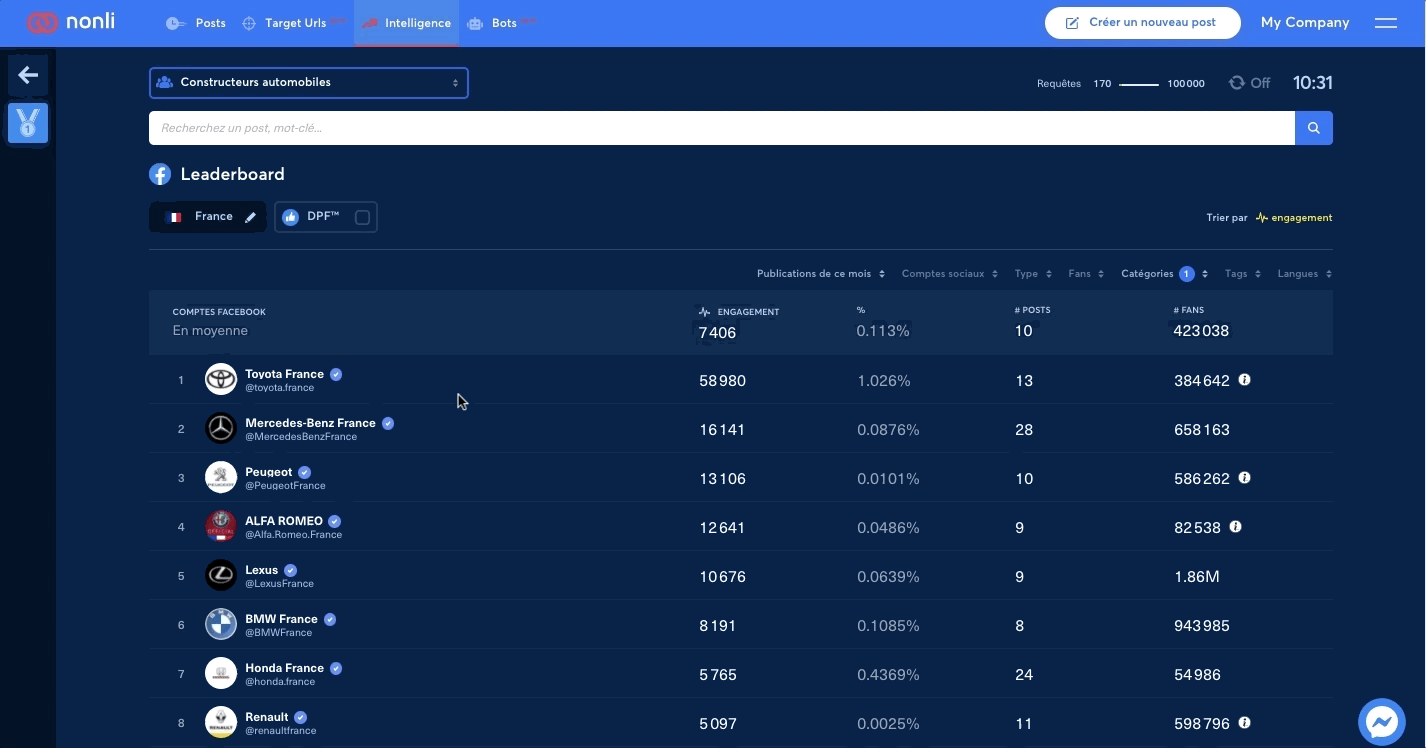This screenshot has width=1426, height=748.
Task: Click Toyota France verified badge
Action: coord(337,374)
